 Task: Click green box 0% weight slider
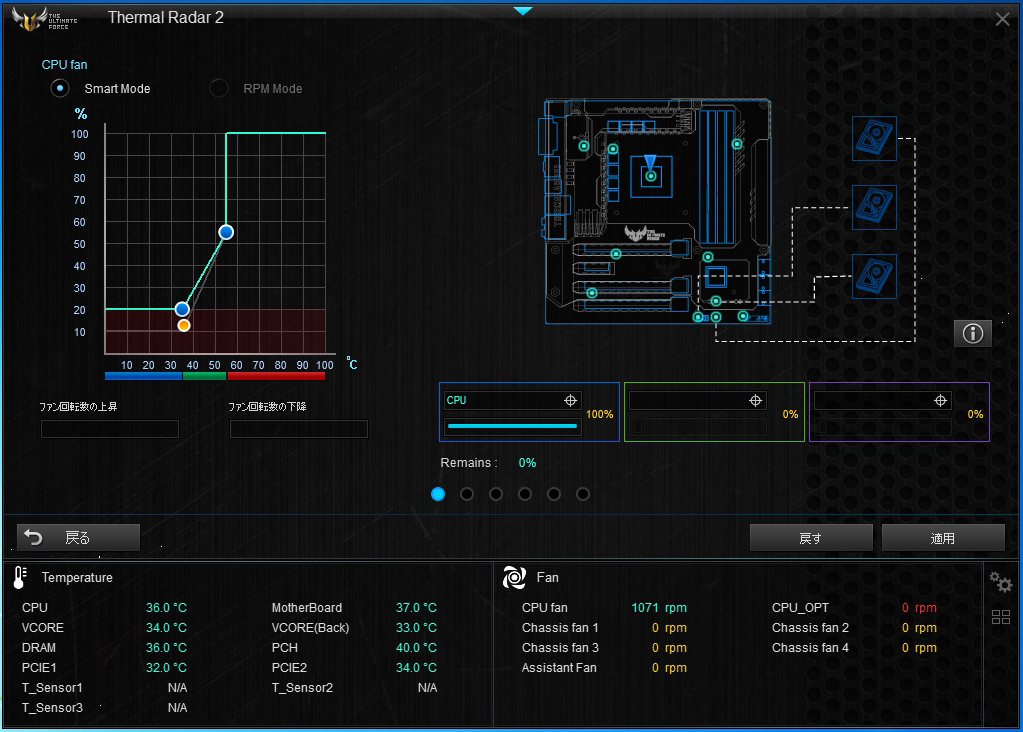pyautogui.click(x=697, y=426)
